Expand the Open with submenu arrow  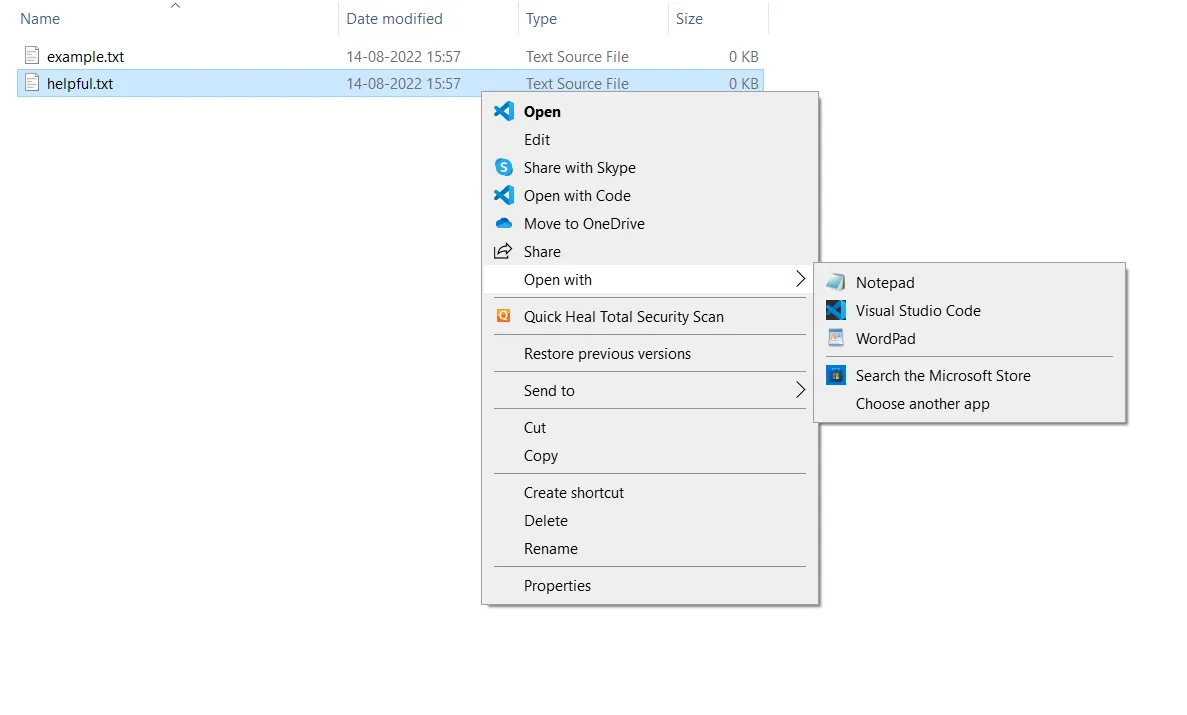800,280
